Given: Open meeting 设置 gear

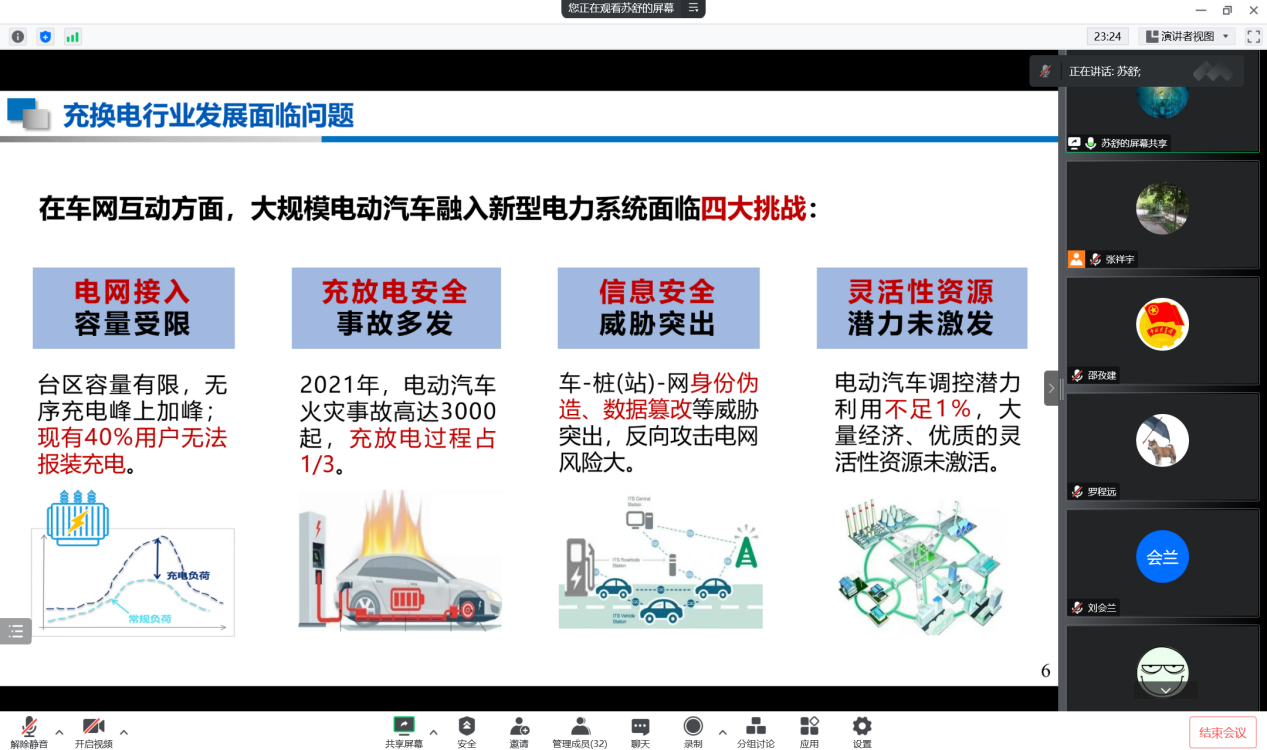Looking at the screenshot, I should pyautogui.click(x=862, y=732).
